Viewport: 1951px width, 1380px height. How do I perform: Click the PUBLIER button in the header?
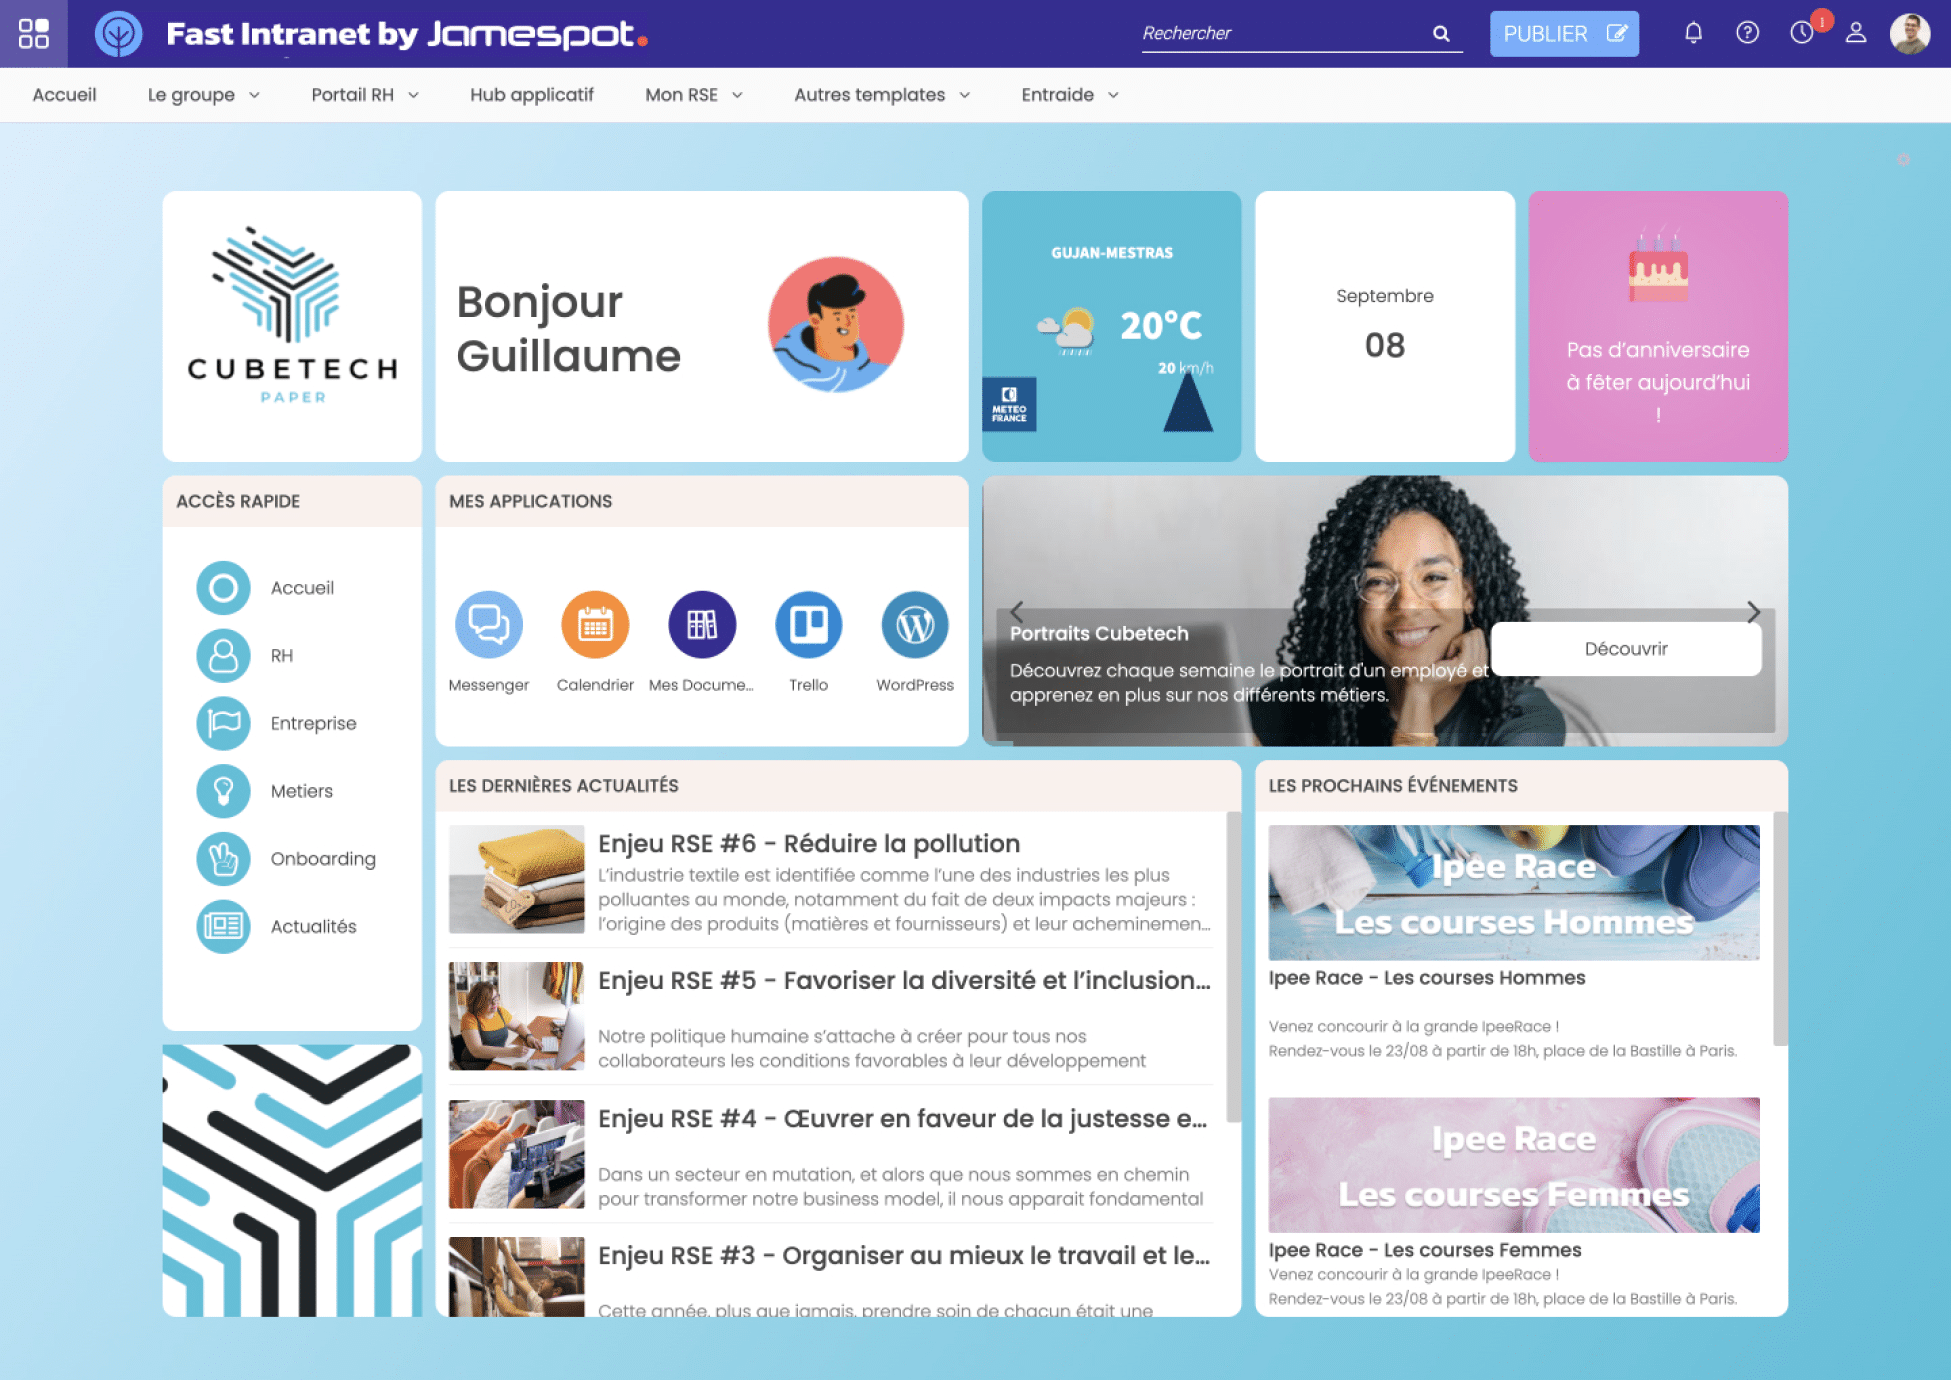point(1564,33)
